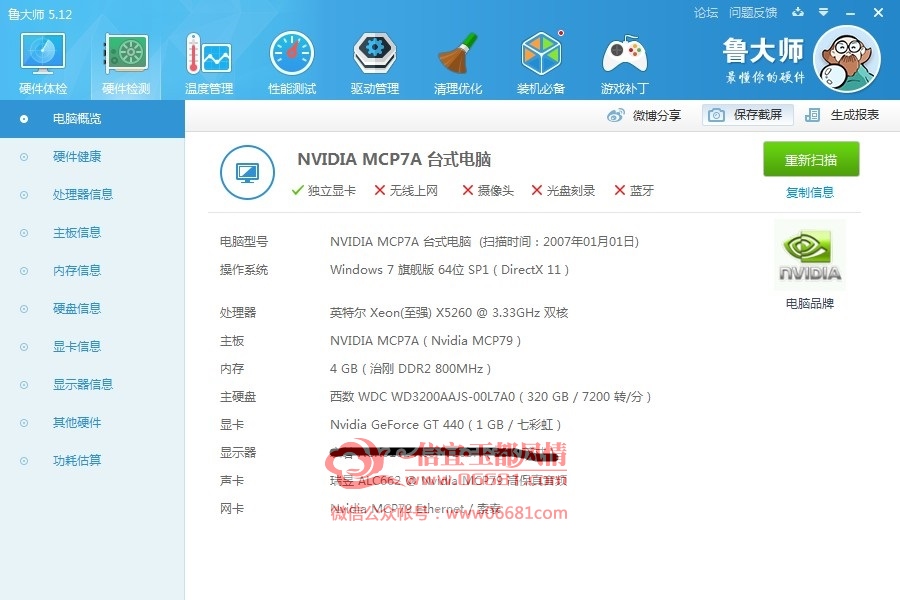The width and height of the screenshot is (900, 600).
Task: Click the green 重新扫描 button
Action: click(810, 160)
